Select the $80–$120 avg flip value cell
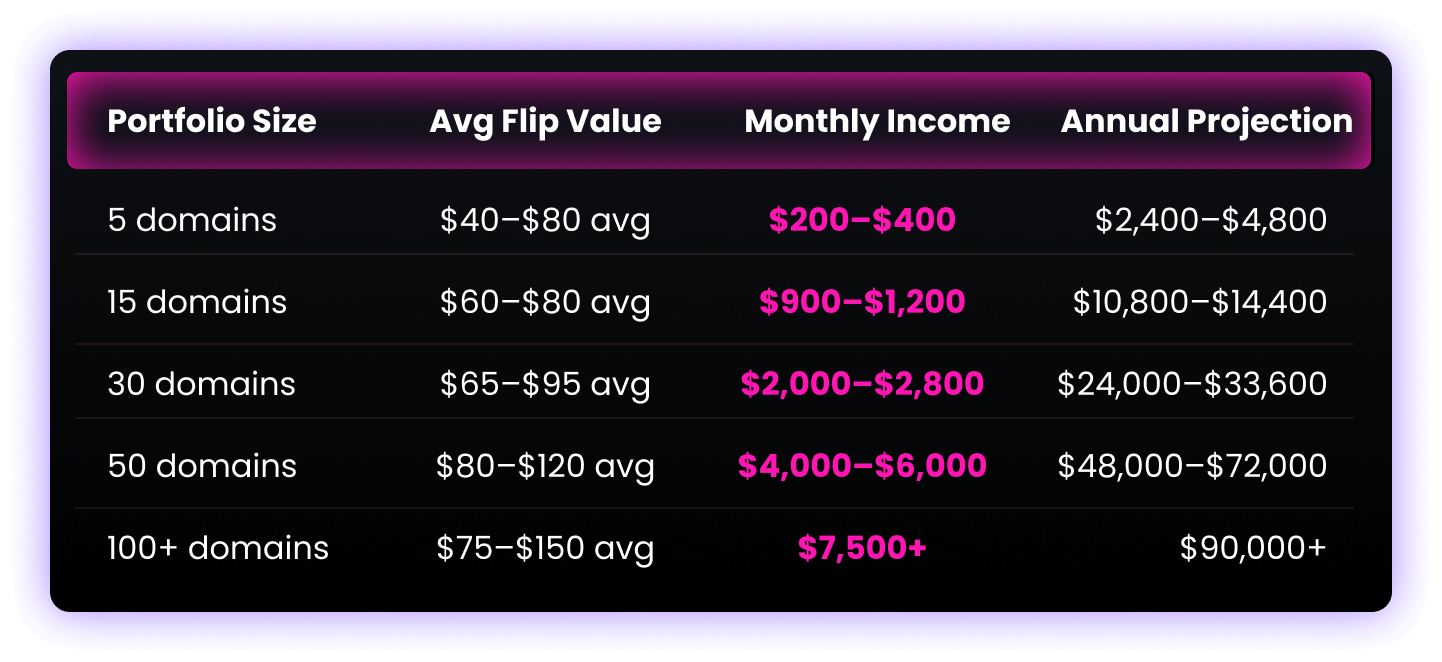 click(x=545, y=466)
